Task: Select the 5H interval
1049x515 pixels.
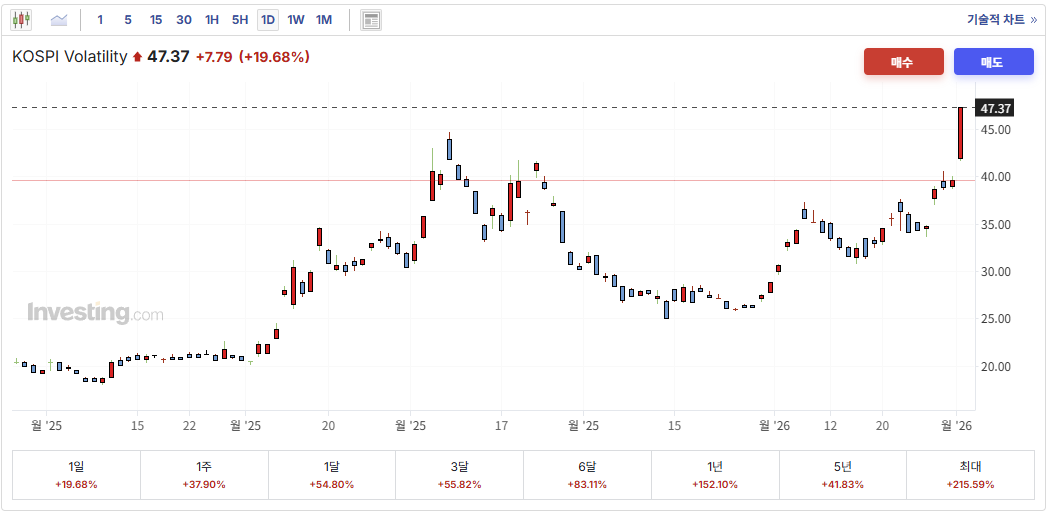Action: (x=240, y=20)
